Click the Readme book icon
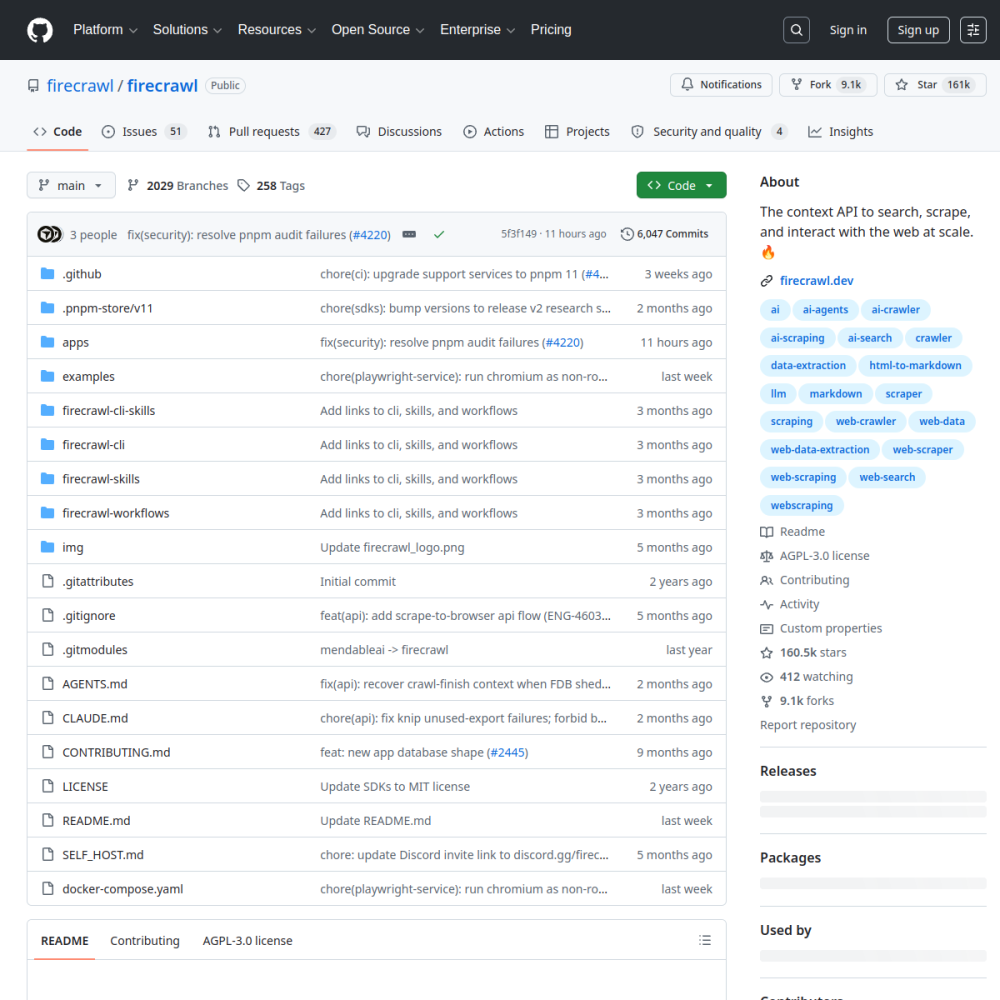Viewport: 1000px width, 1000px height. (766, 532)
